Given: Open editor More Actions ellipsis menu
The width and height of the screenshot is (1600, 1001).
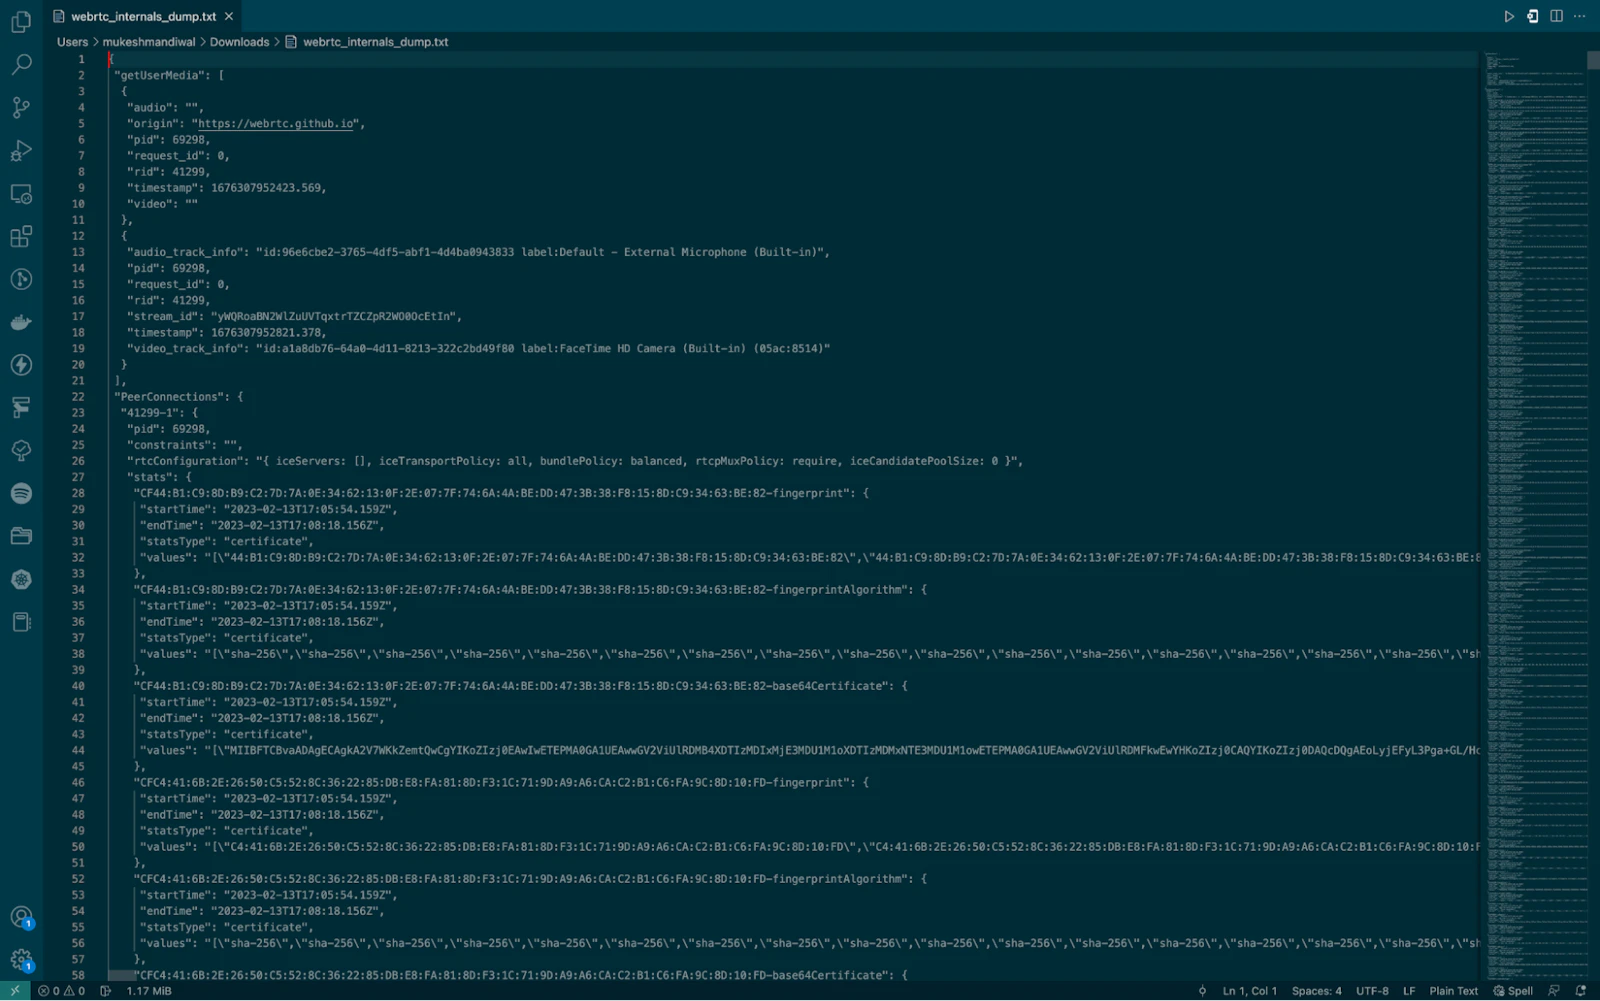Looking at the screenshot, I should tap(1580, 16).
